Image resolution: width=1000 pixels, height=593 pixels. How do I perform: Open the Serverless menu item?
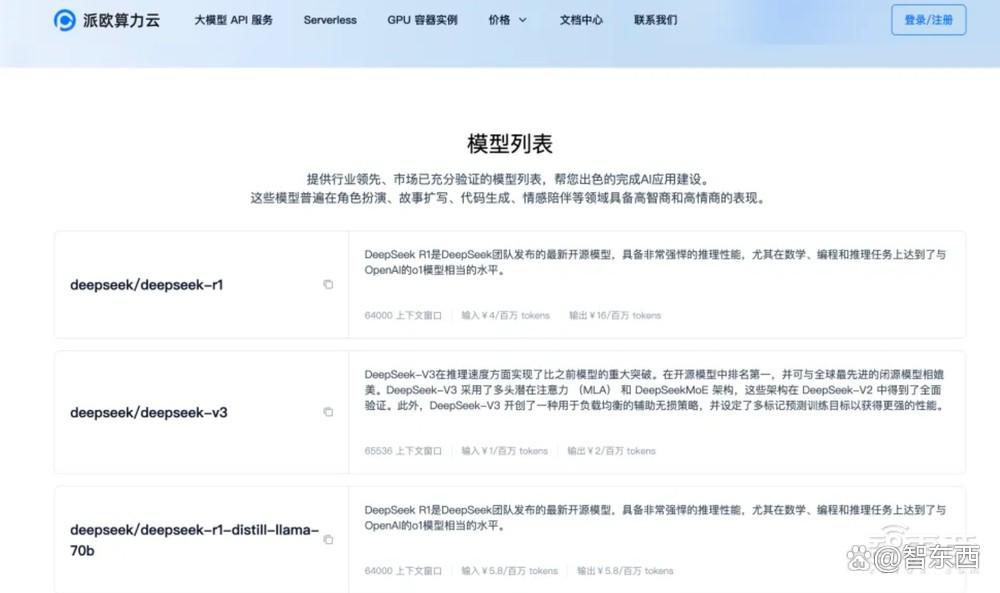(x=330, y=20)
